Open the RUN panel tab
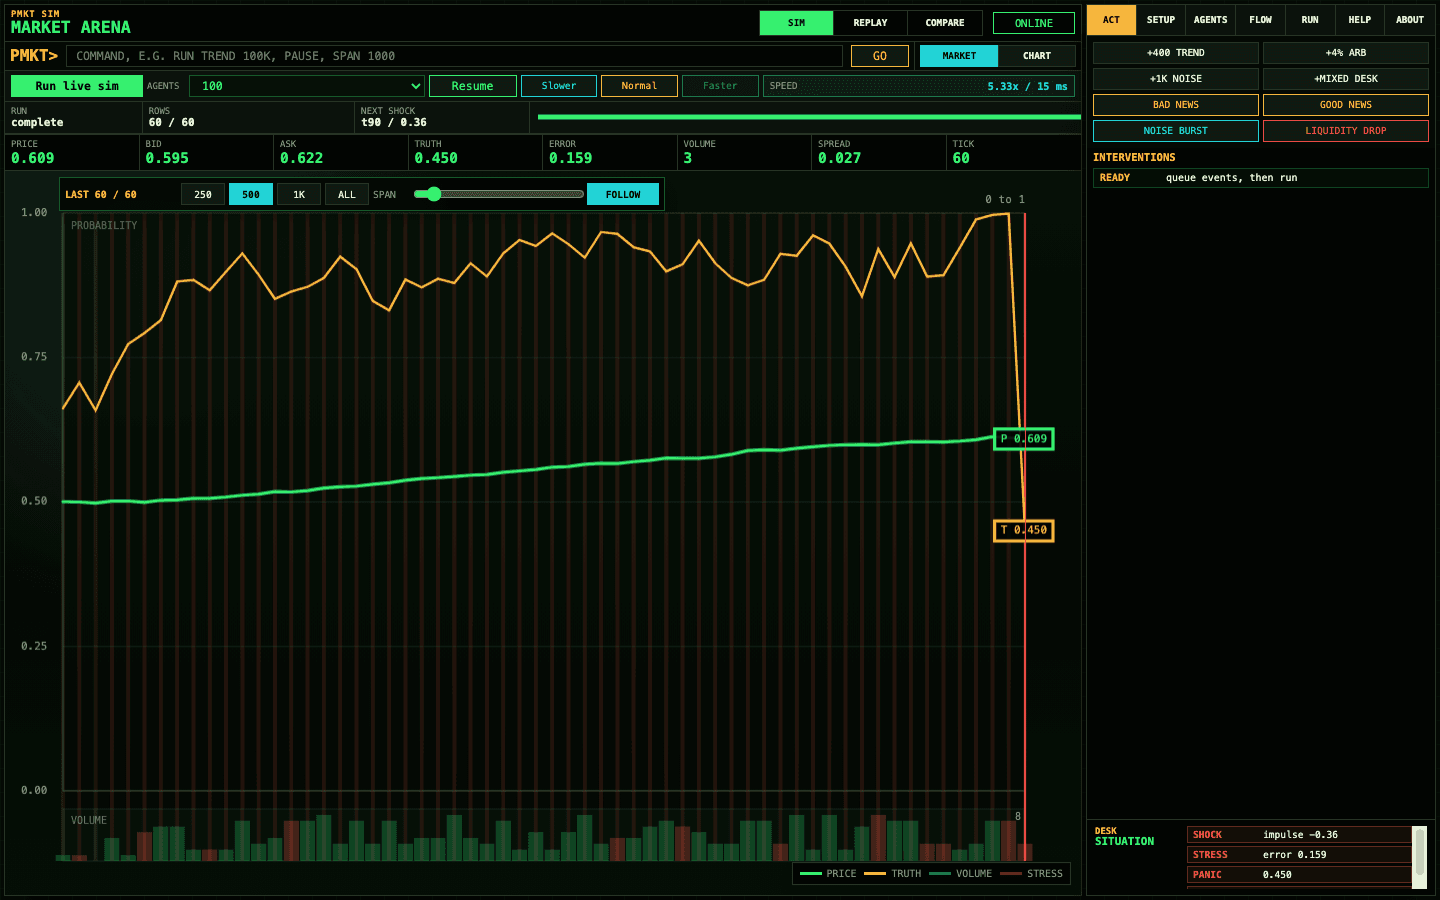1440x900 pixels. pos(1310,20)
